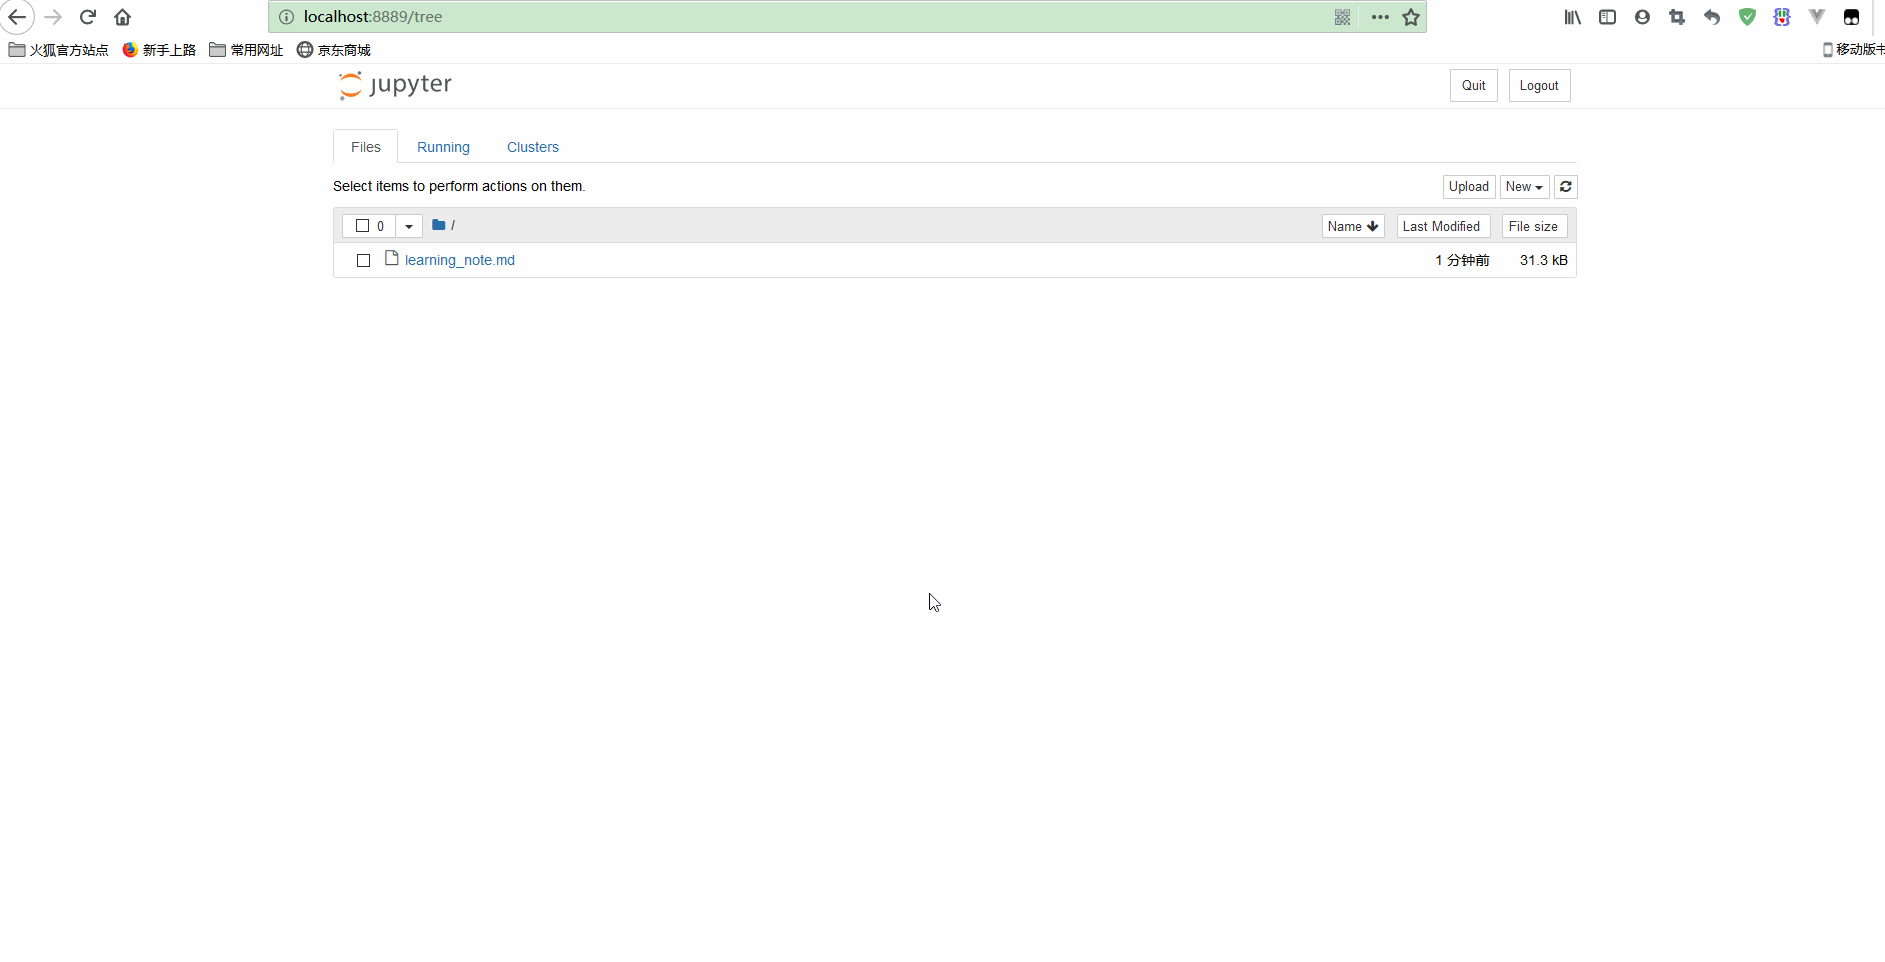Open the New dropdown menu
Screen dimensions: 1885x962
click(1523, 187)
